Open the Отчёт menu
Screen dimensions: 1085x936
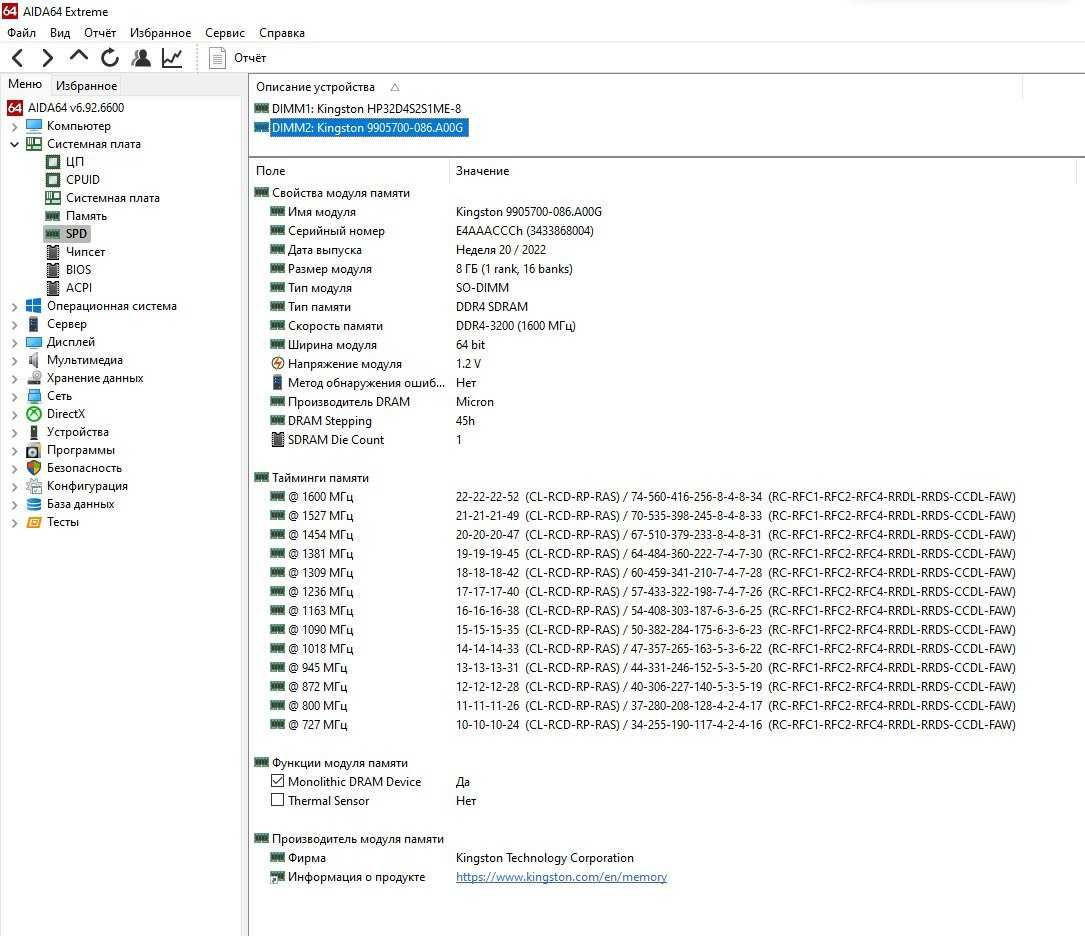point(100,33)
